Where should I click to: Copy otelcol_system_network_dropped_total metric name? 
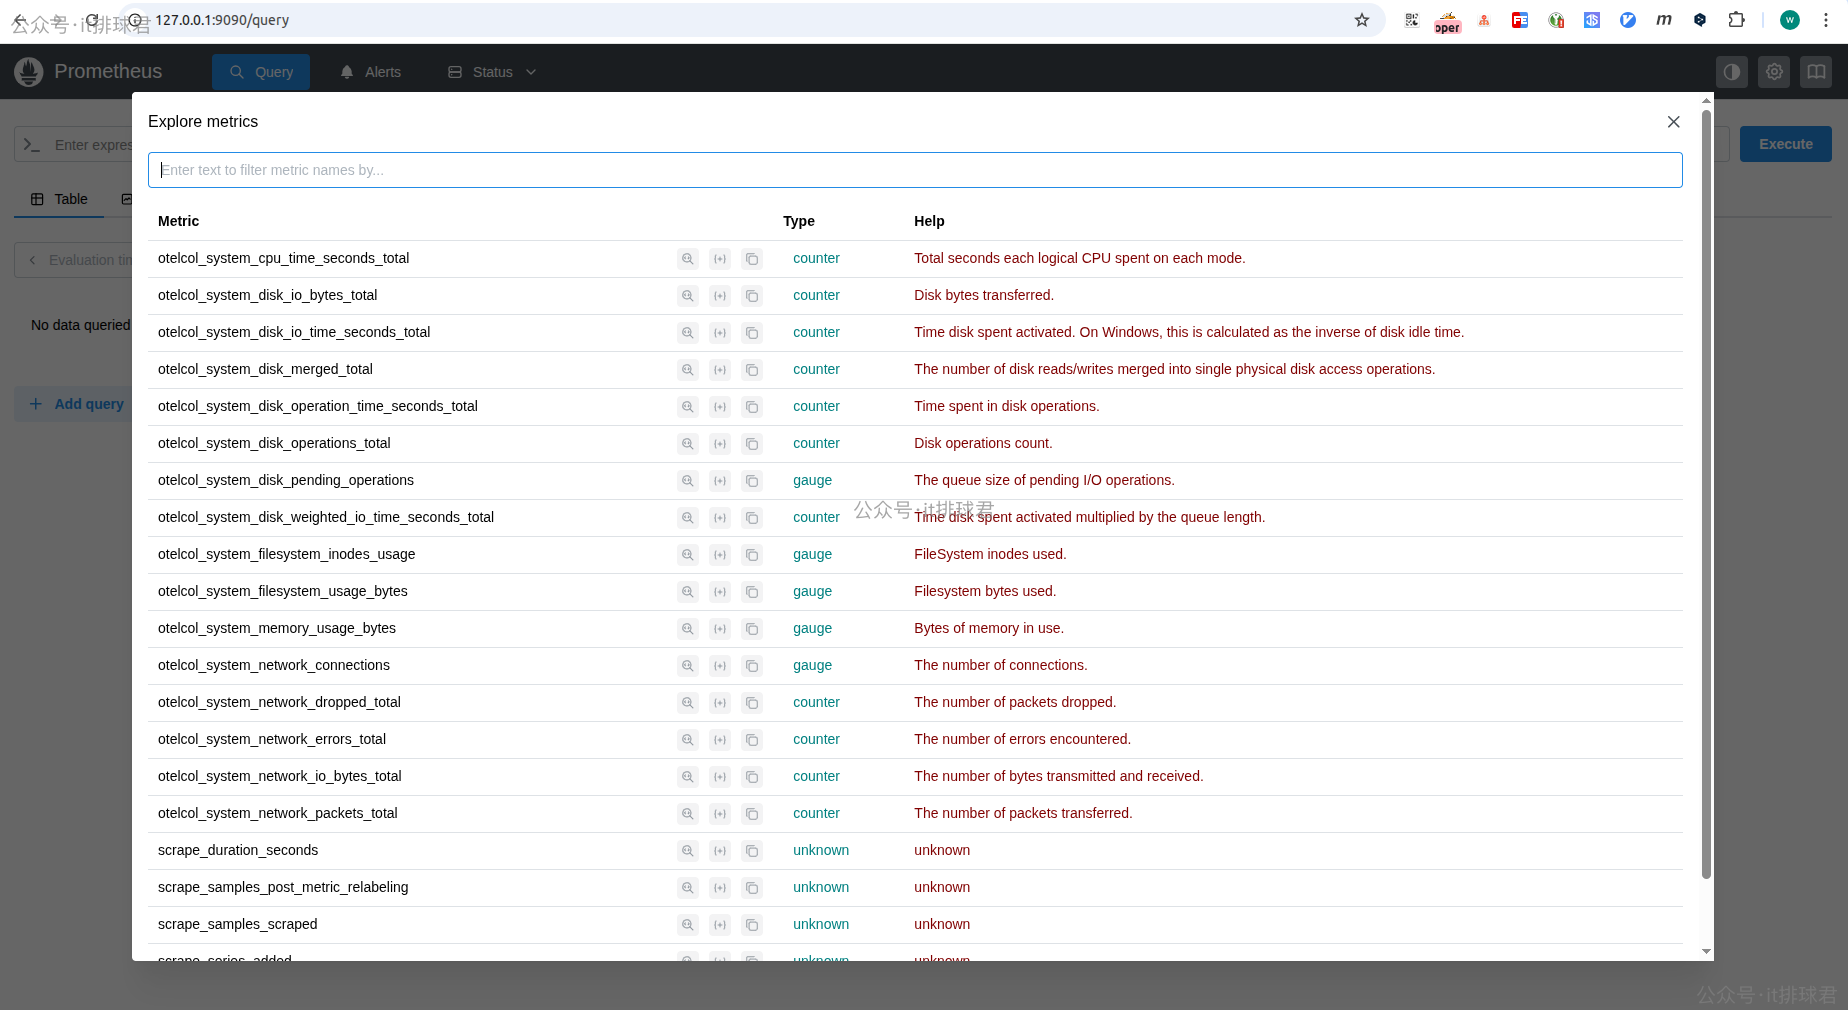752,703
